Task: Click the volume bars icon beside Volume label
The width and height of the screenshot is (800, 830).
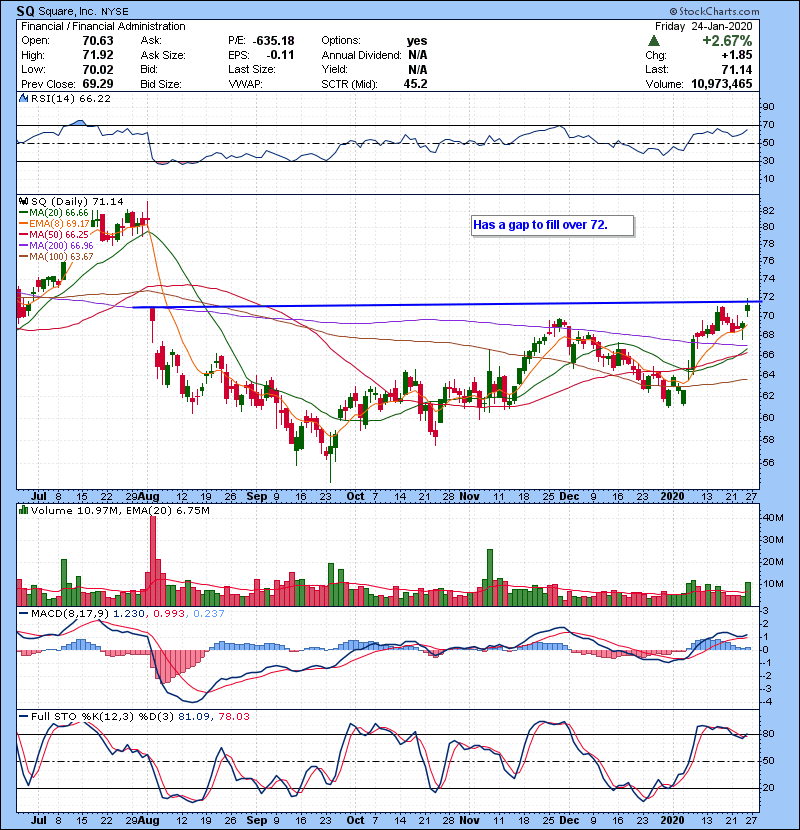Action: click(23, 510)
